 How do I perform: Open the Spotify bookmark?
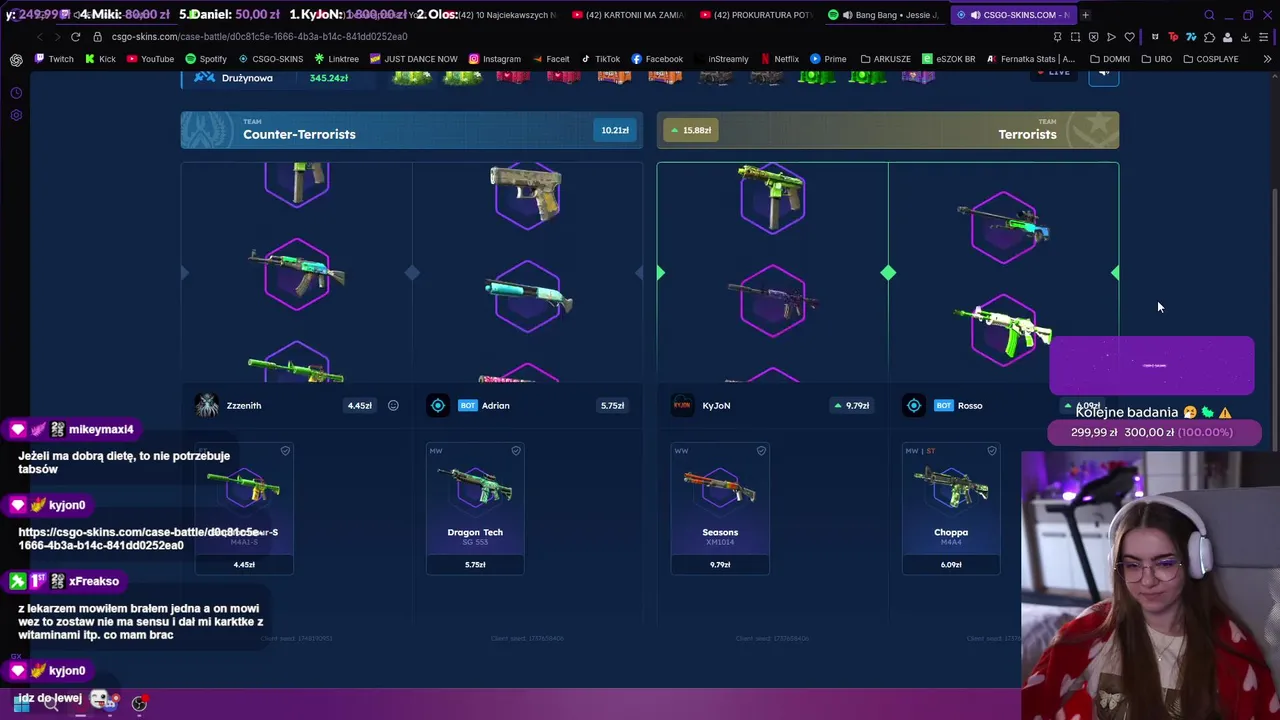pyautogui.click(x=205, y=59)
